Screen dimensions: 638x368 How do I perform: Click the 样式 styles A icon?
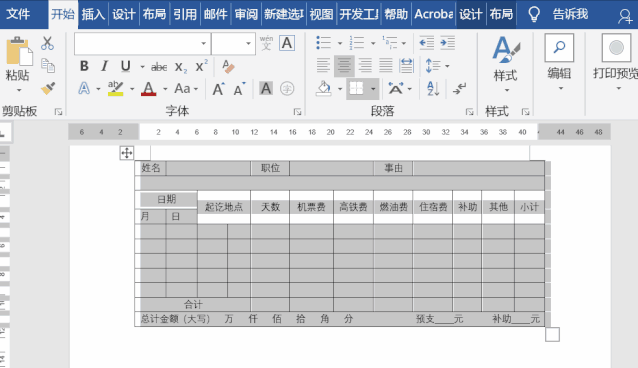(506, 49)
